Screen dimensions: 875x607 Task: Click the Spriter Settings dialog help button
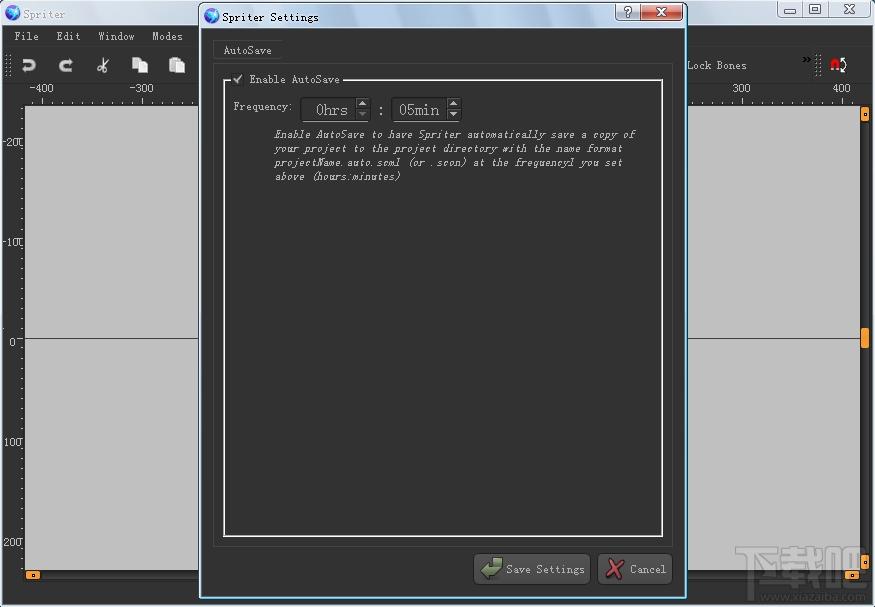click(x=628, y=12)
